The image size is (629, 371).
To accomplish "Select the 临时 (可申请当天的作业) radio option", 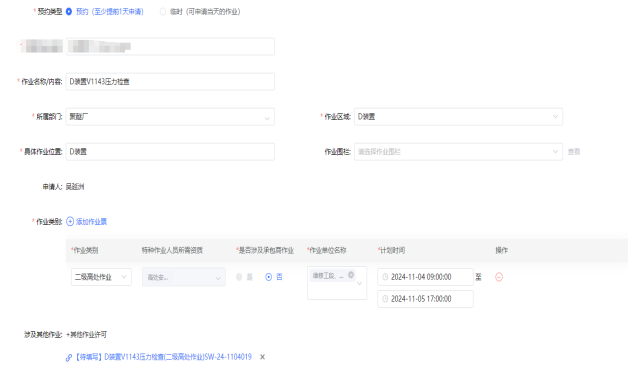I will point(163,12).
